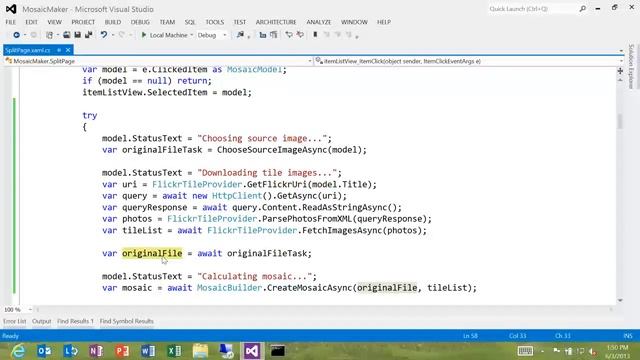Open the VIEW menu

54,22
